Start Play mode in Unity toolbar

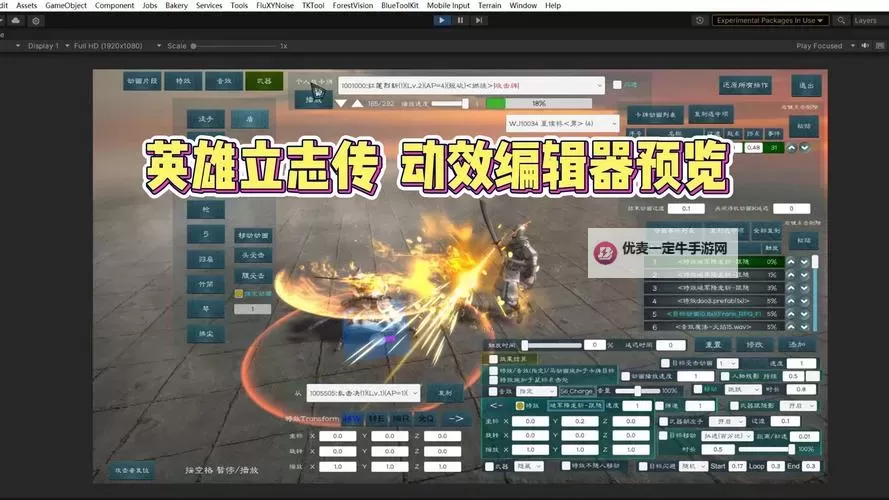(x=441, y=20)
